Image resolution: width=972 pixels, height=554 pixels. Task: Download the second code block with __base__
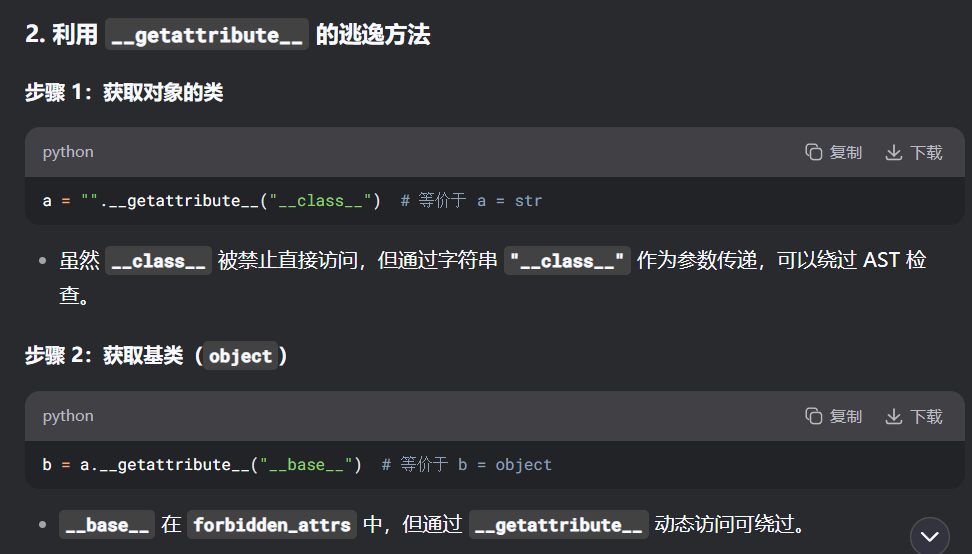(x=914, y=416)
